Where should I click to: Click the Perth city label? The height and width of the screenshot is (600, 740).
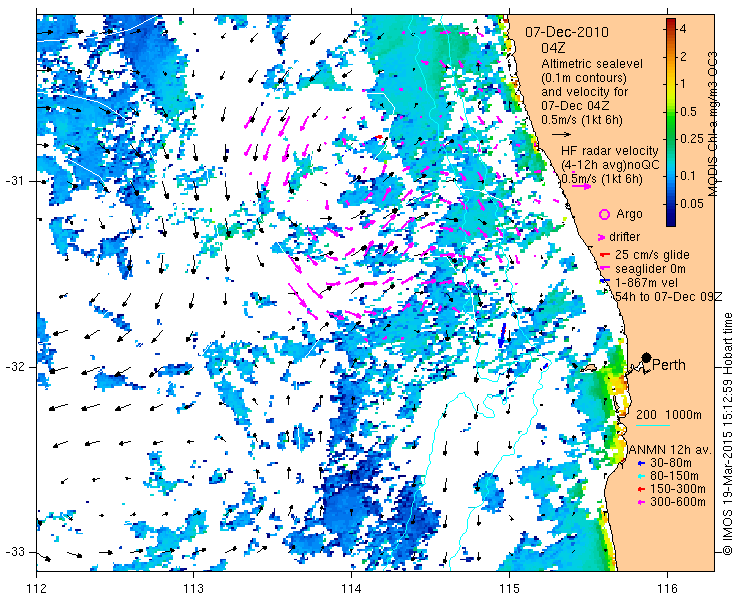tap(668, 365)
